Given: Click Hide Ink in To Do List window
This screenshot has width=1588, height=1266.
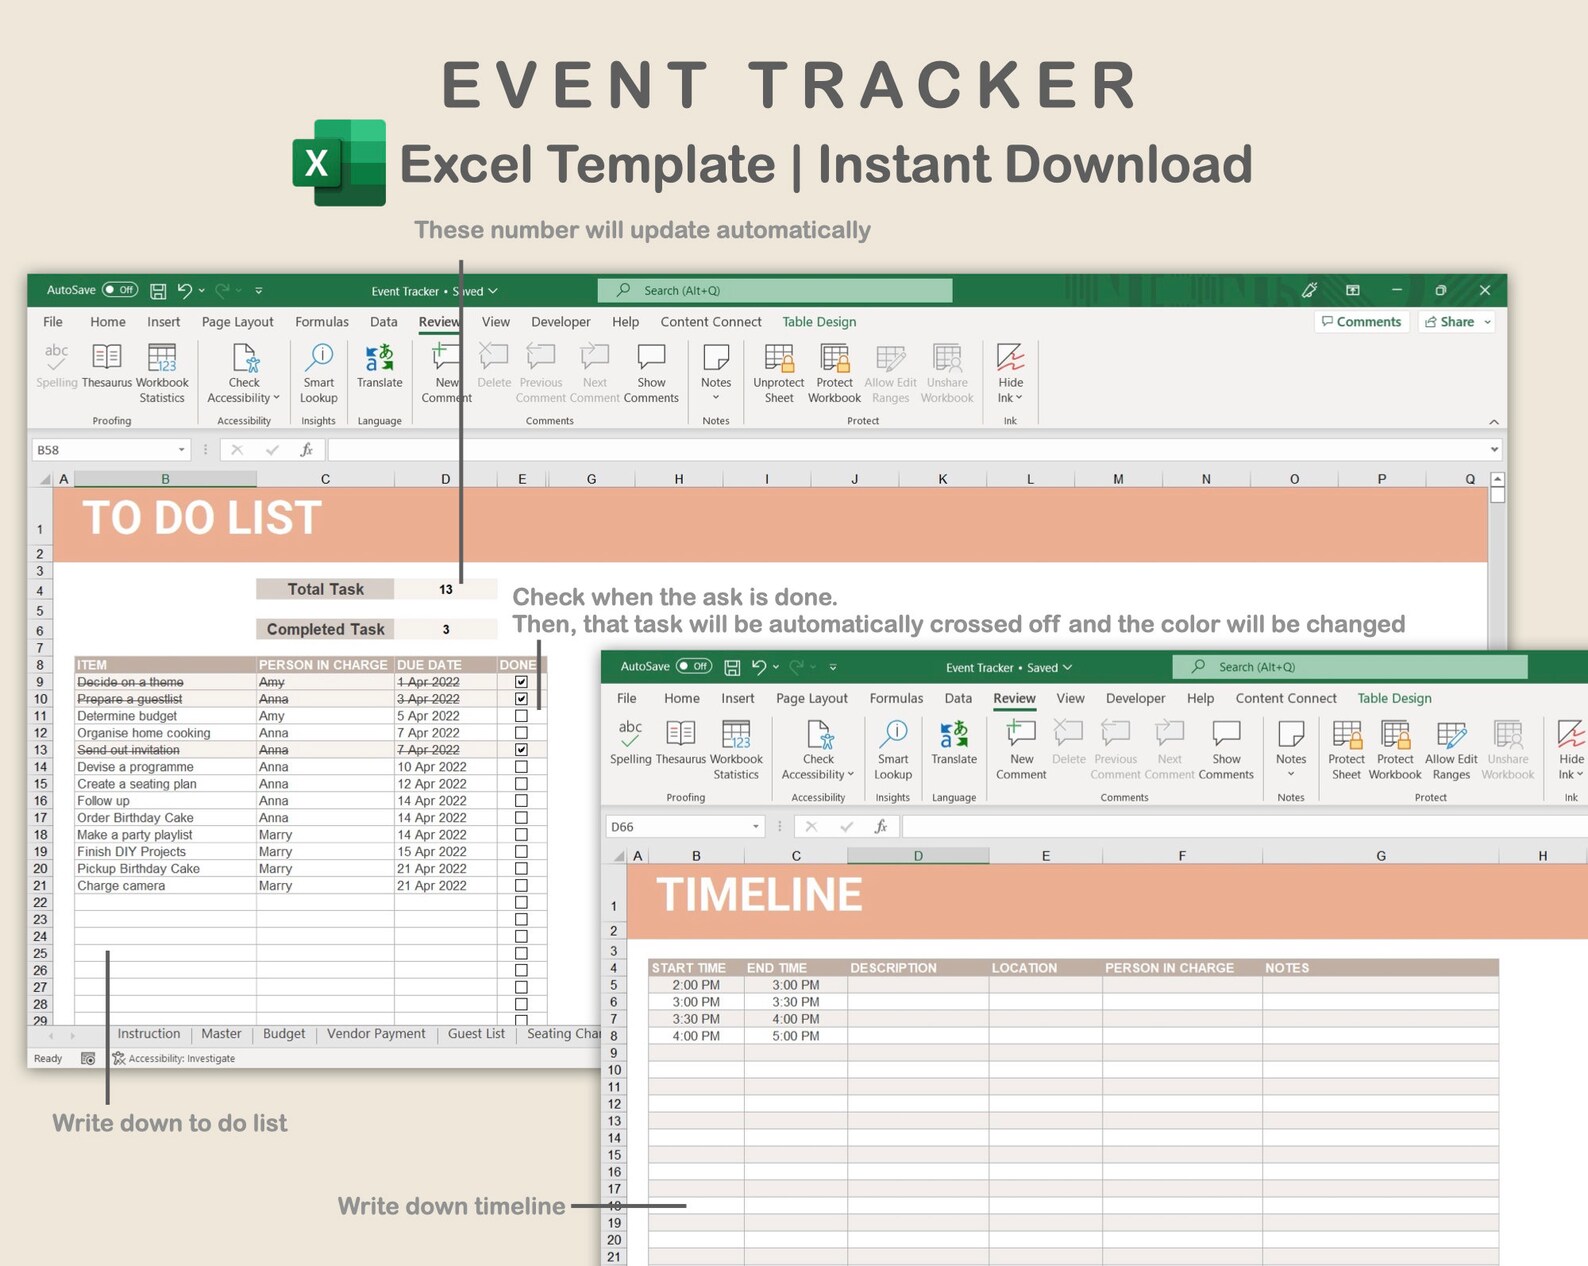Looking at the screenshot, I should (1011, 372).
